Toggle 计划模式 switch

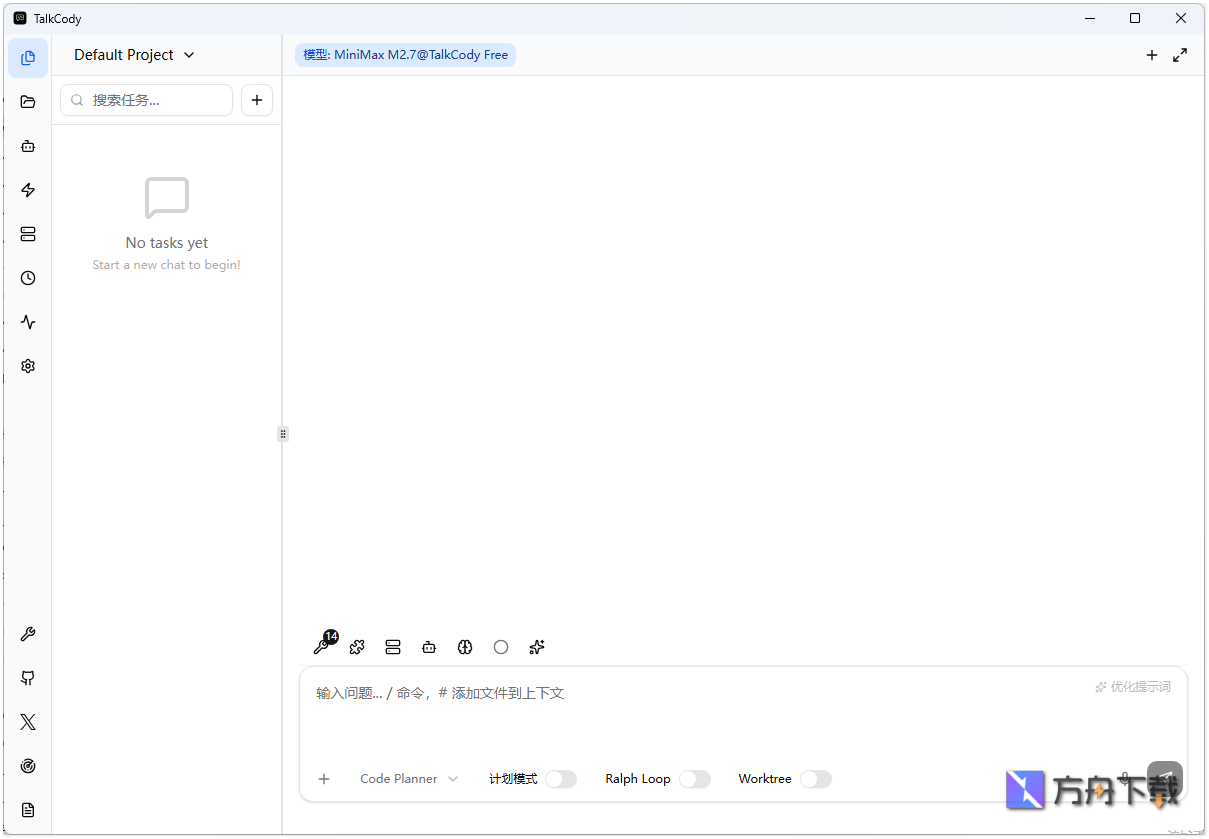(561, 779)
